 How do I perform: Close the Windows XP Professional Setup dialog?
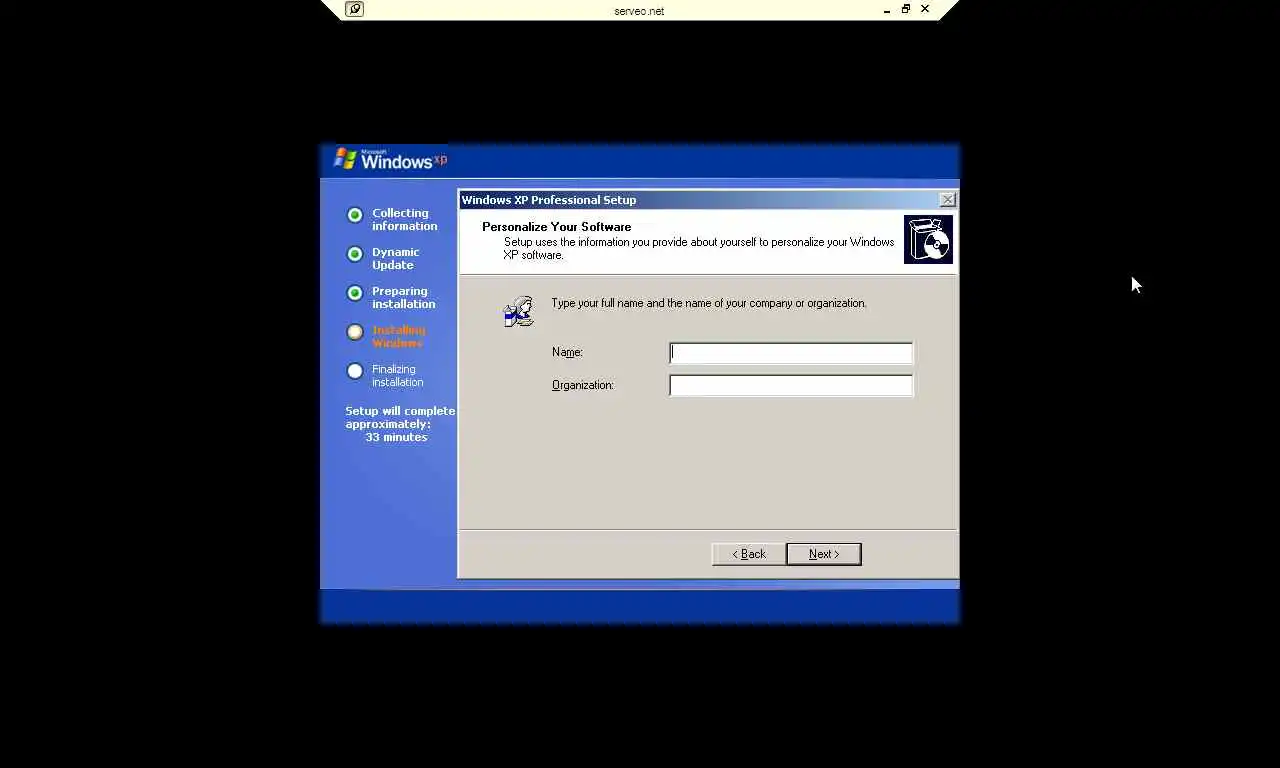point(947,200)
